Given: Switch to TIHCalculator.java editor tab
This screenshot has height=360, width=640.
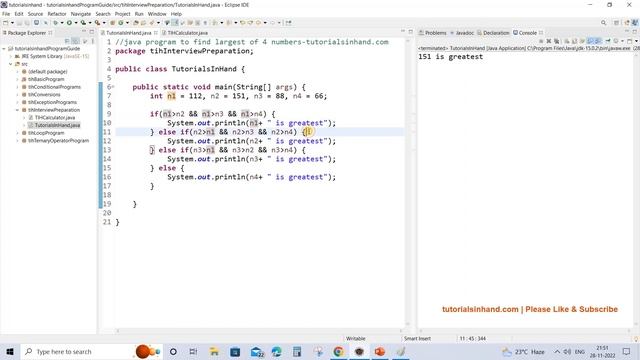Looking at the screenshot, I should 184,33.
